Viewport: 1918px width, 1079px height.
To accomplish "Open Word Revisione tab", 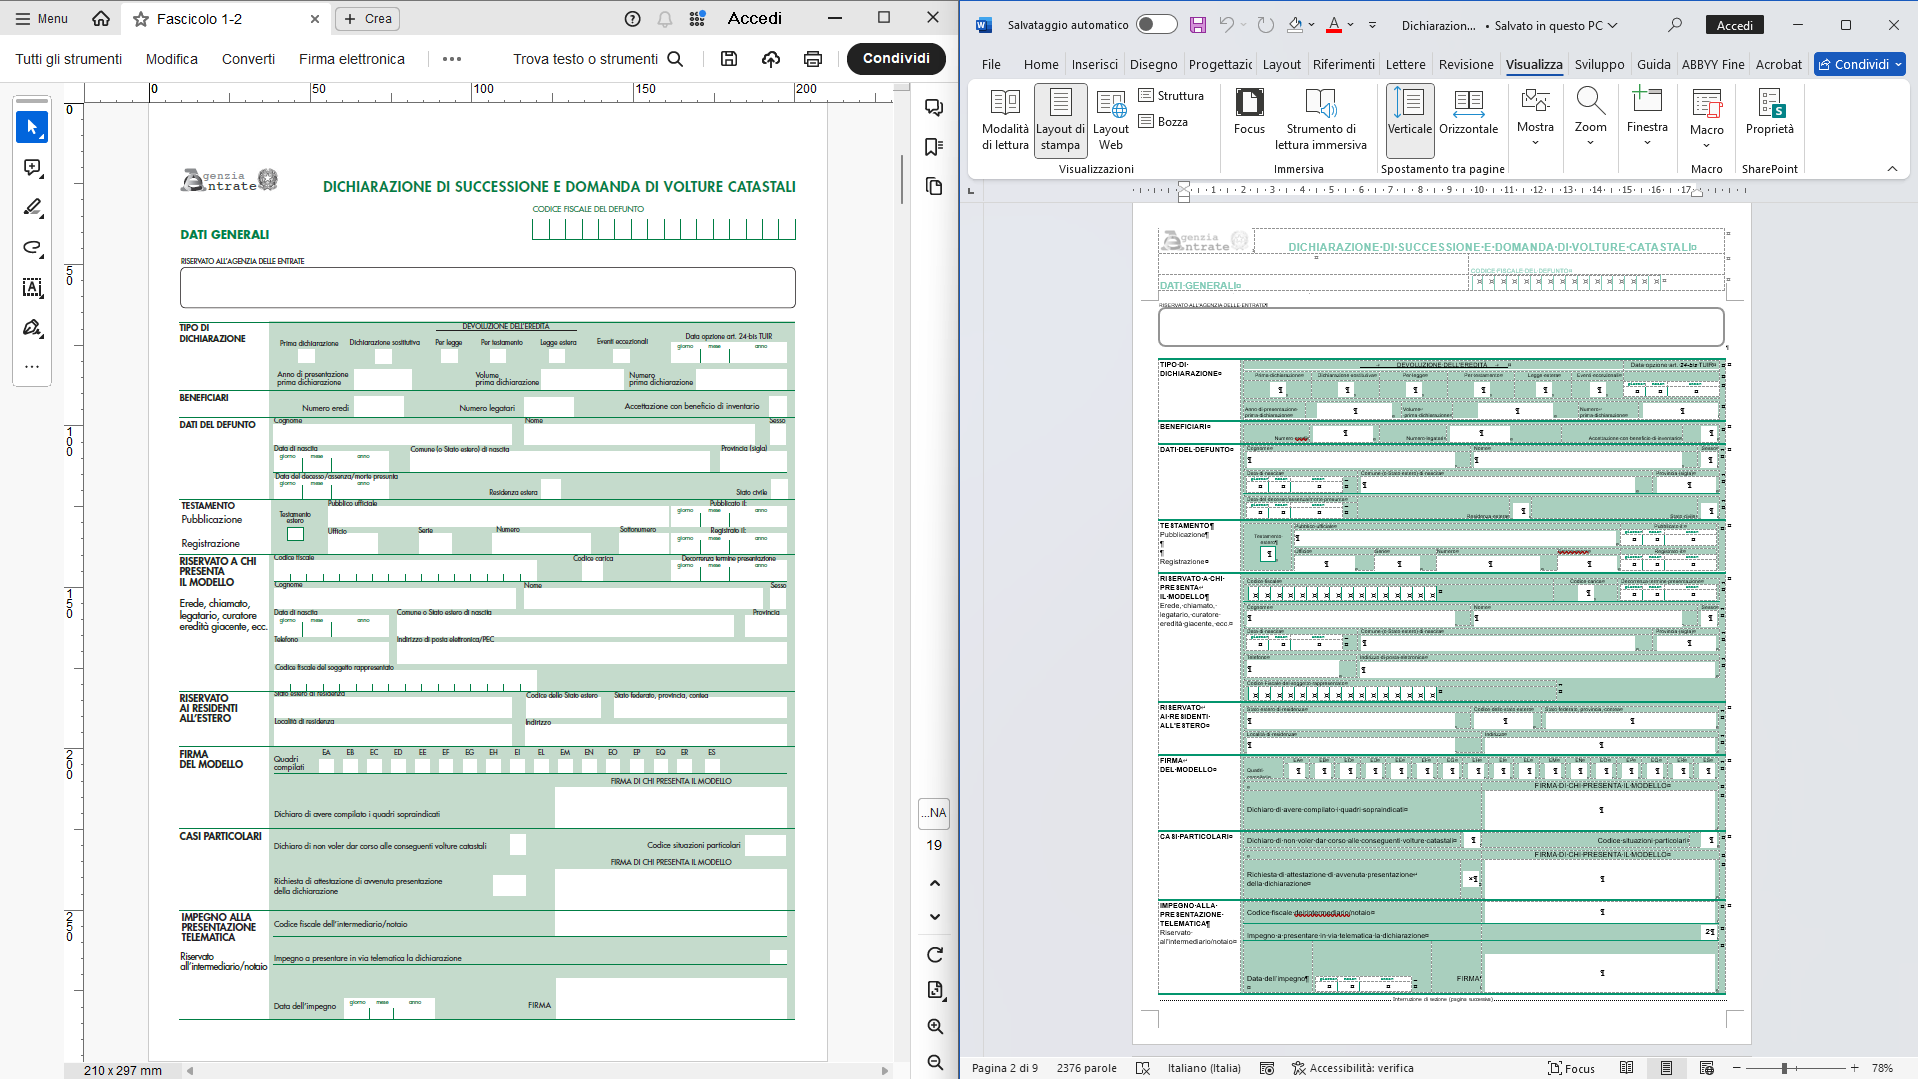I will (x=1466, y=64).
